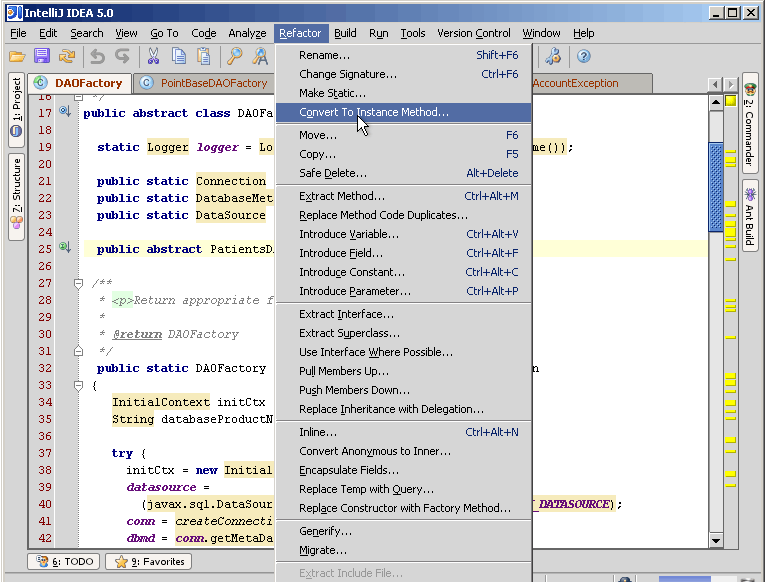The image size is (766, 582).
Task: Select Convert To Instance Method
Action: 404,112
